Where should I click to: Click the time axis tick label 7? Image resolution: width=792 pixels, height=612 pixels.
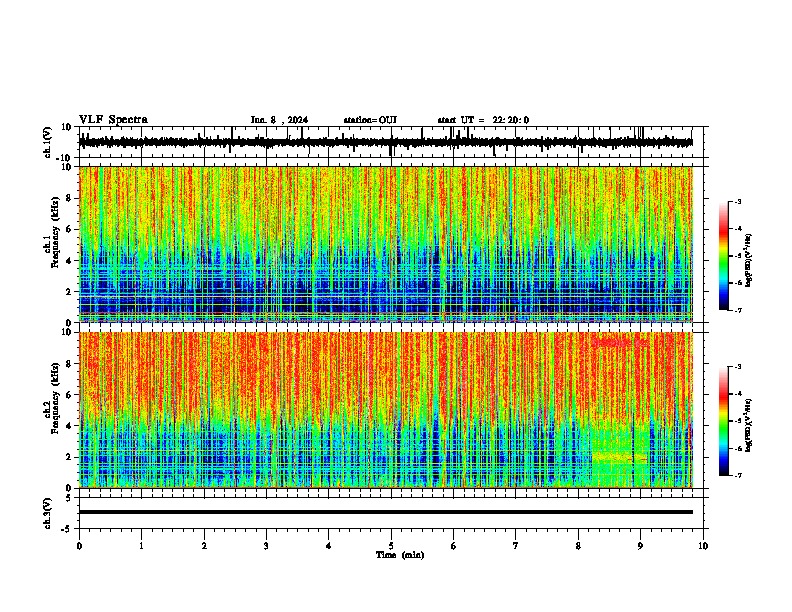(x=516, y=546)
